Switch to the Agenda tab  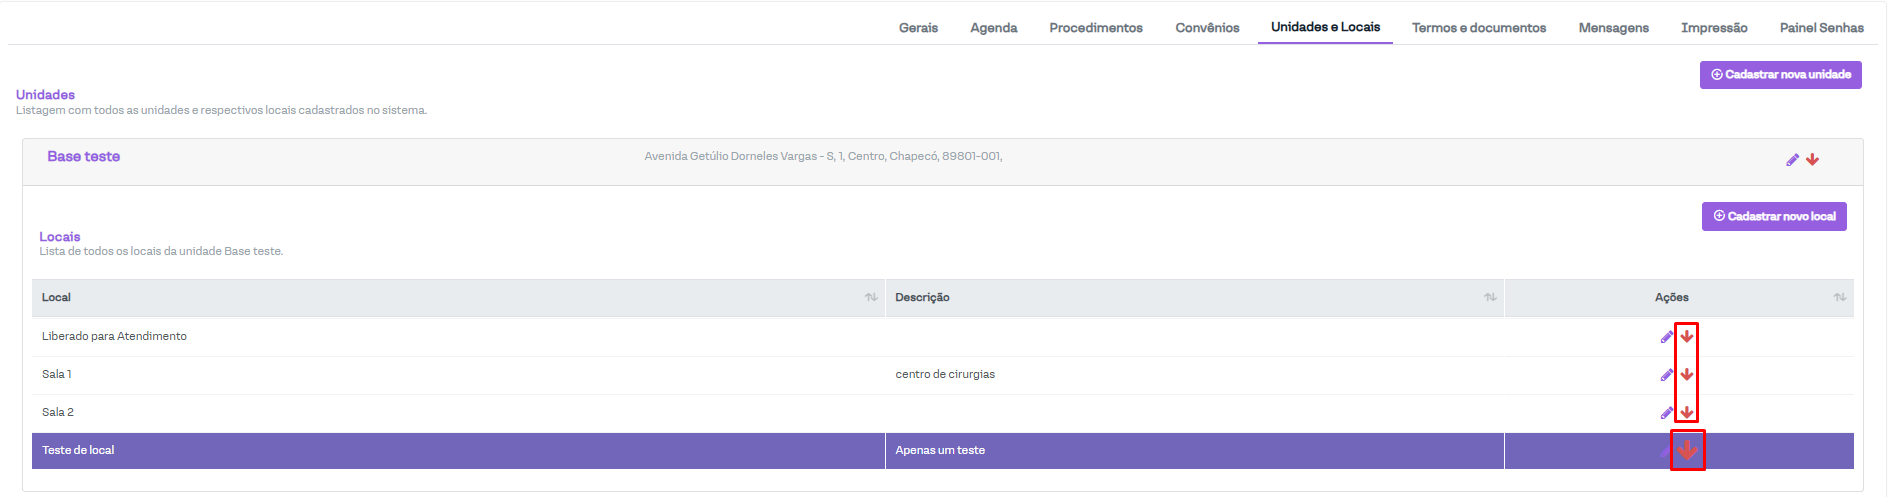(993, 28)
